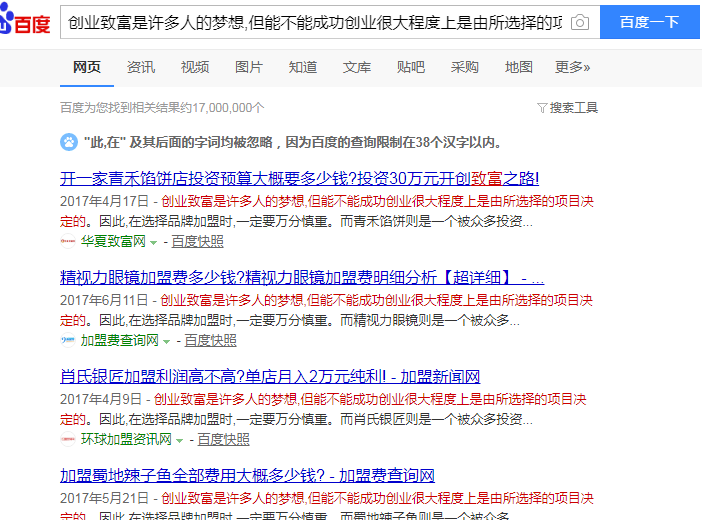Click the 百度为您找到相关结果约17,000,000个 text

pyautogui.click(x=162, y=108)
